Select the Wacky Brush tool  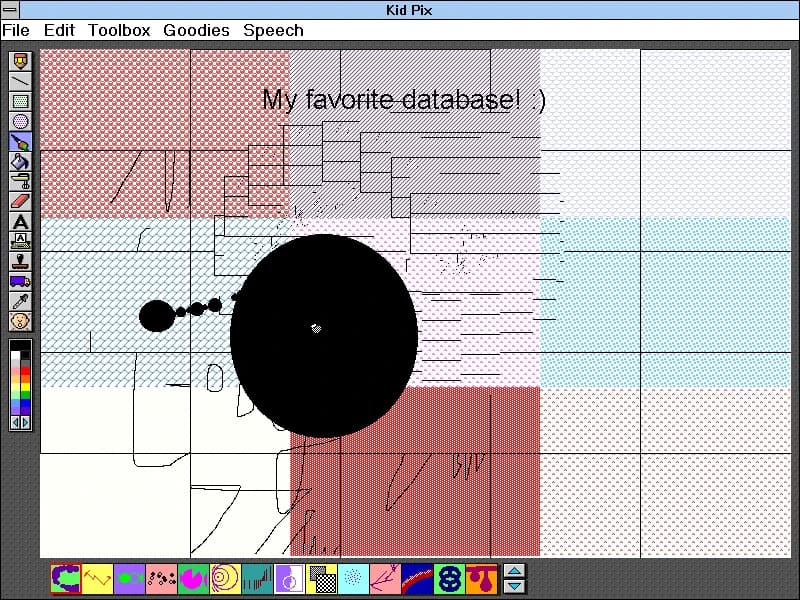tap(20, 141)
